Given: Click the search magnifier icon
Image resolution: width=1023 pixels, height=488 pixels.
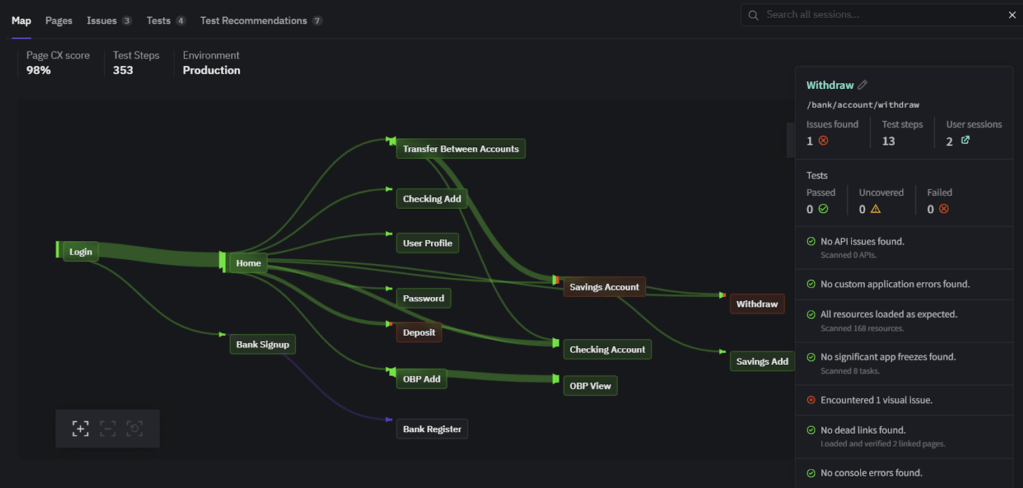Looking at the screenshot, I should 754,15.
